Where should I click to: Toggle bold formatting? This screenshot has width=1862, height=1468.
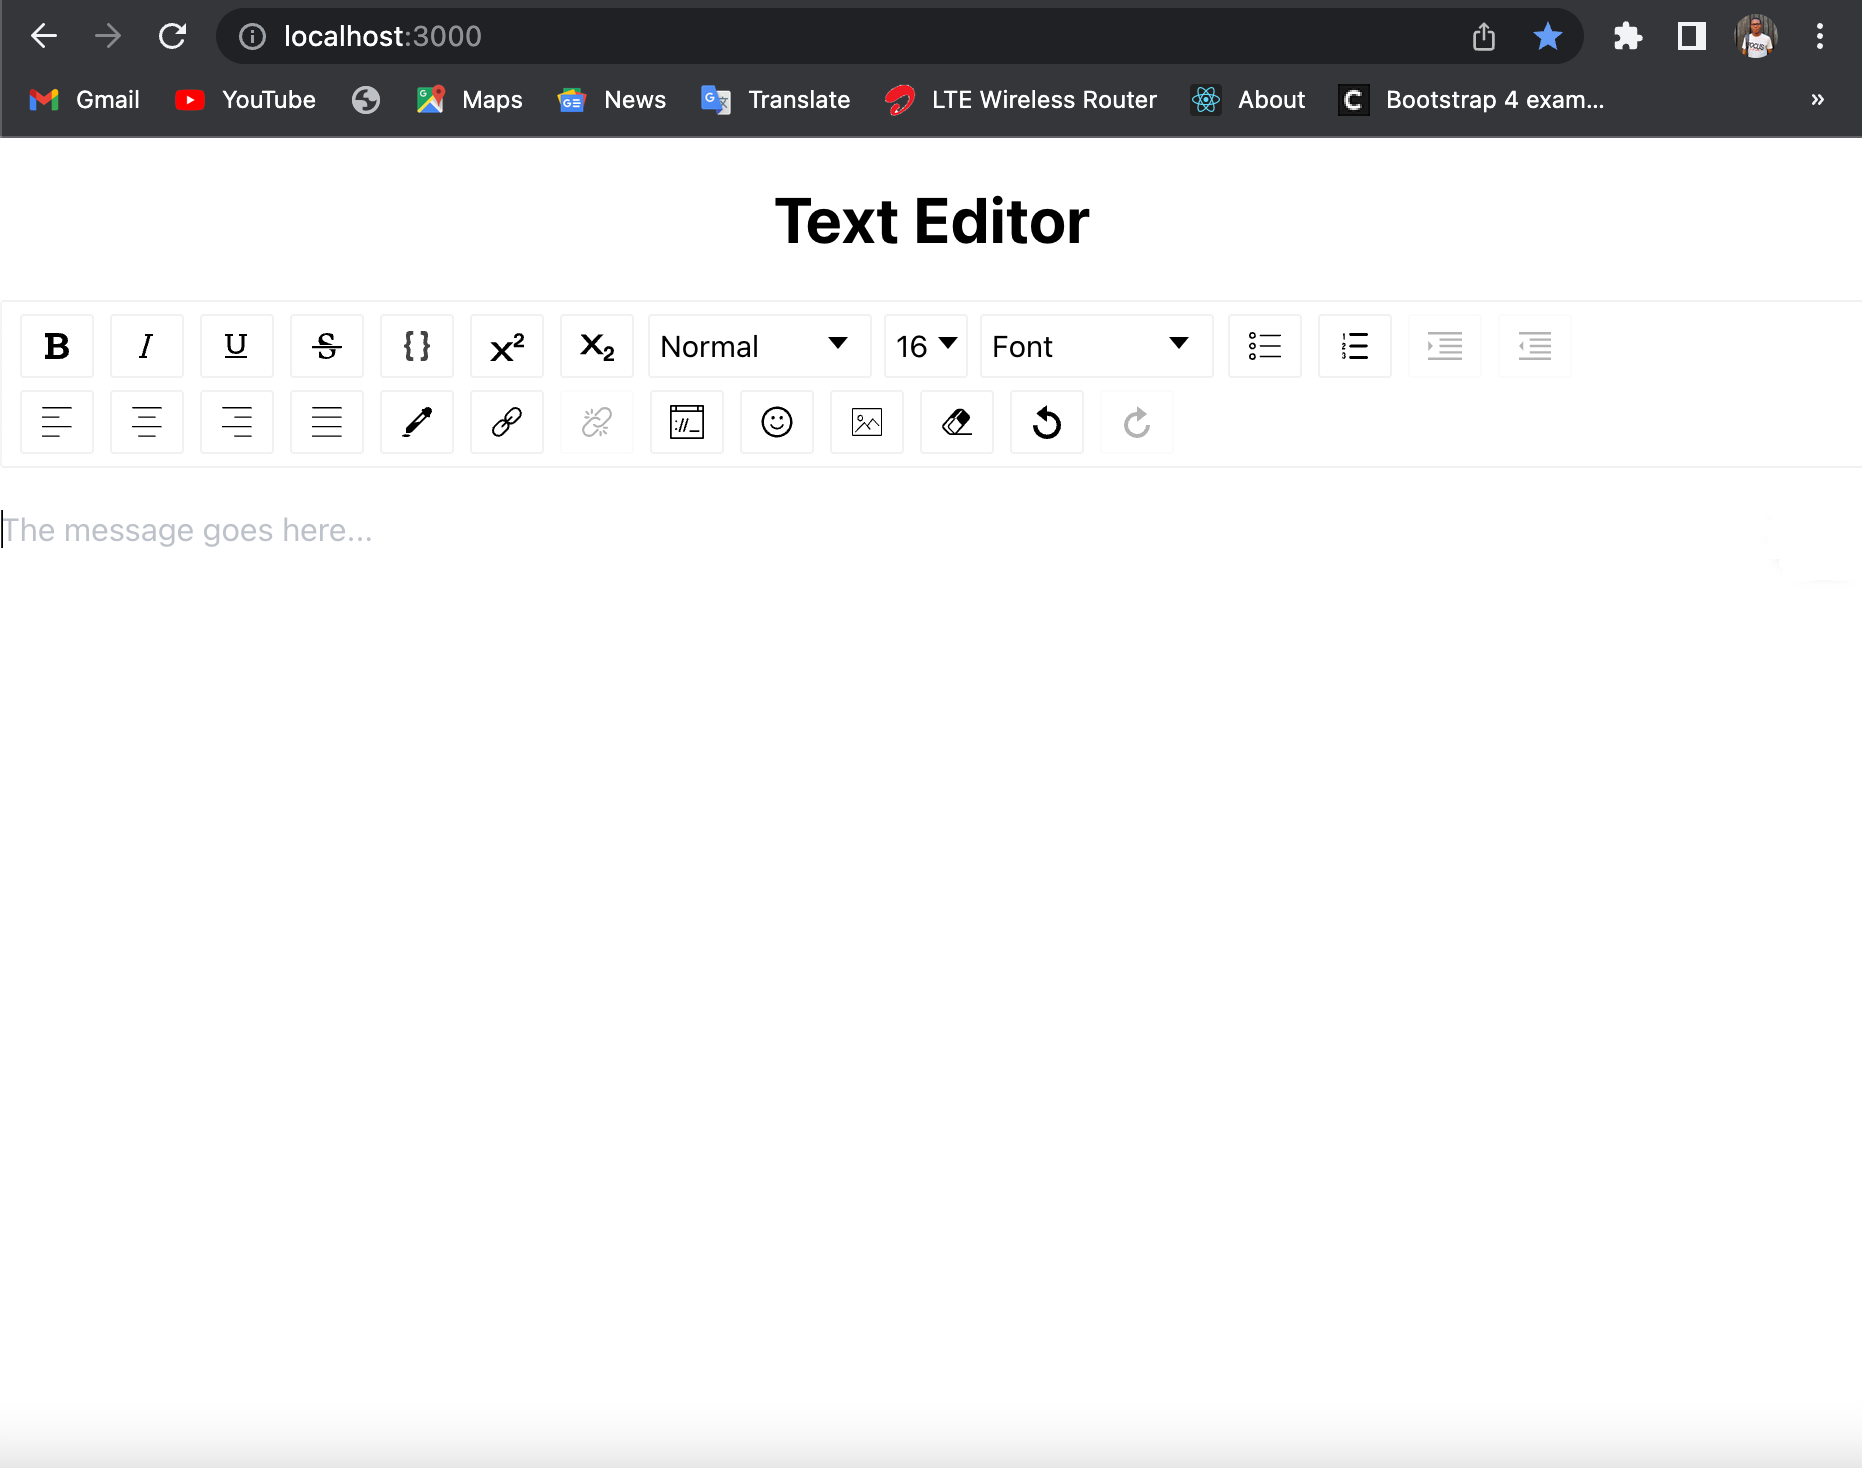(57, 346)
